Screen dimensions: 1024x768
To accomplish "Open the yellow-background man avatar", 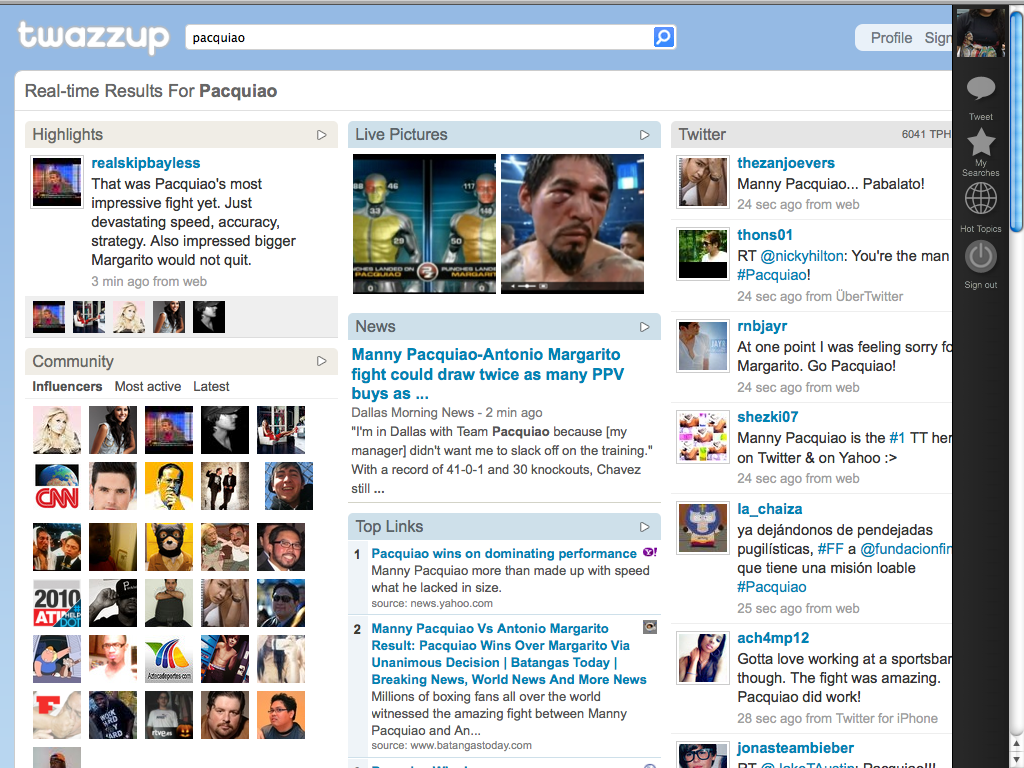I will (168, 486).
